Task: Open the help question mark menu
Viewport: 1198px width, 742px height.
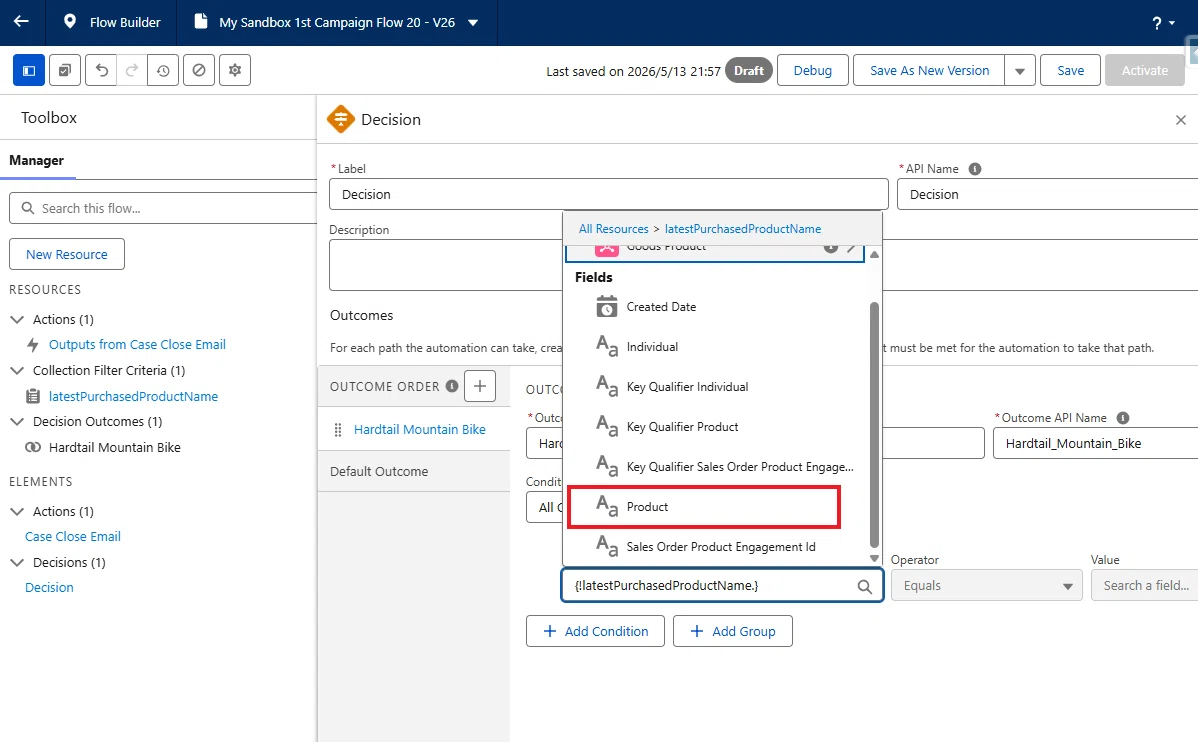Action: pos(1163,23)
